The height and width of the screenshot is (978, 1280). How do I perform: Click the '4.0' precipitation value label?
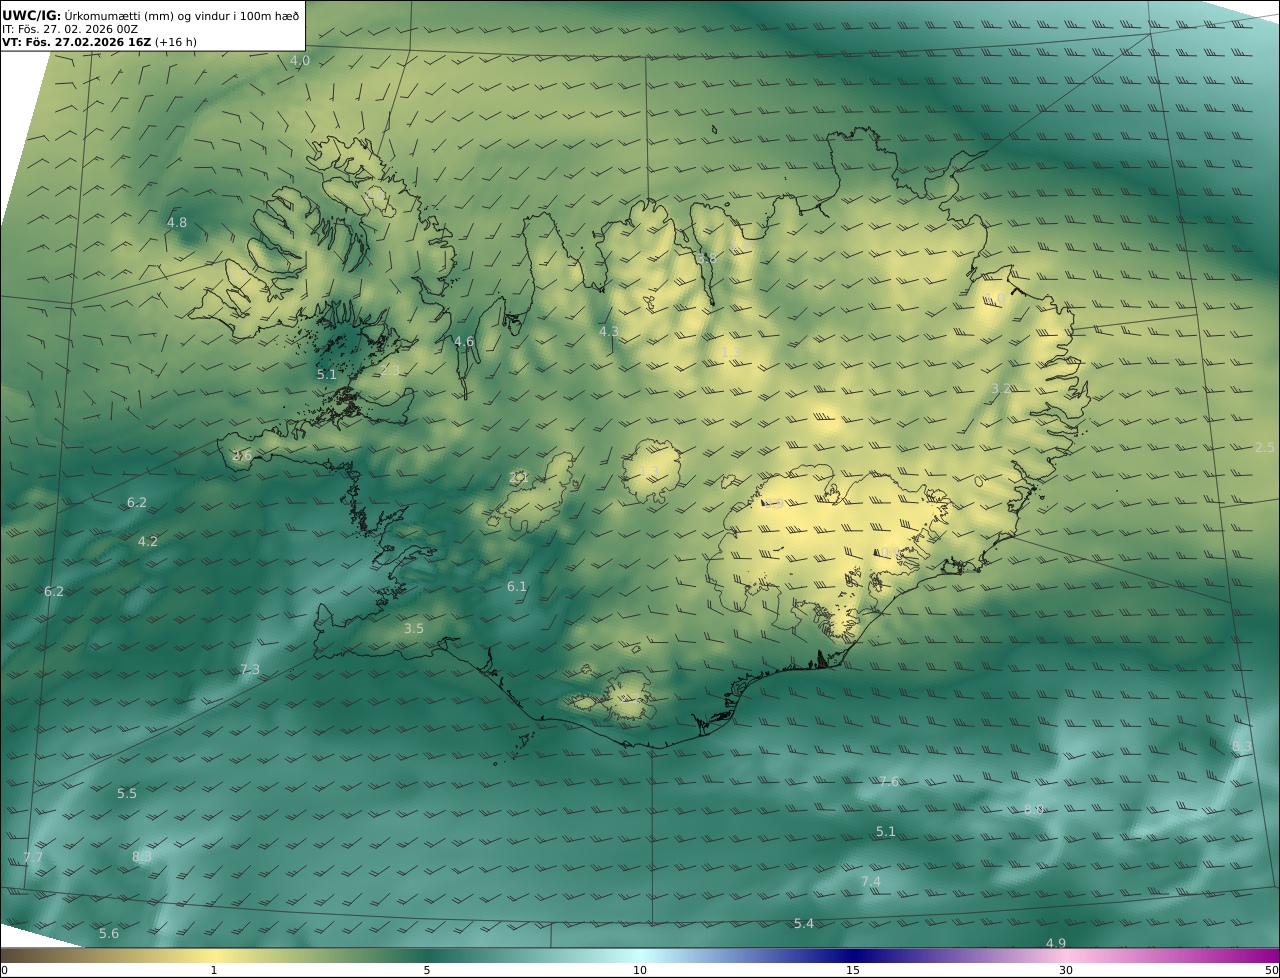(300, 61)
